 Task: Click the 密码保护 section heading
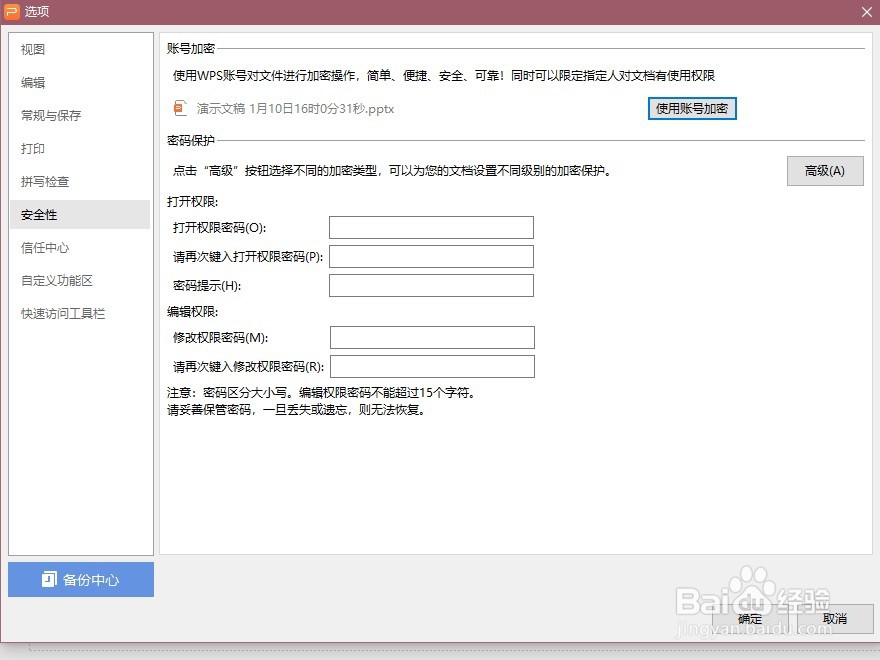coord(191,140)
